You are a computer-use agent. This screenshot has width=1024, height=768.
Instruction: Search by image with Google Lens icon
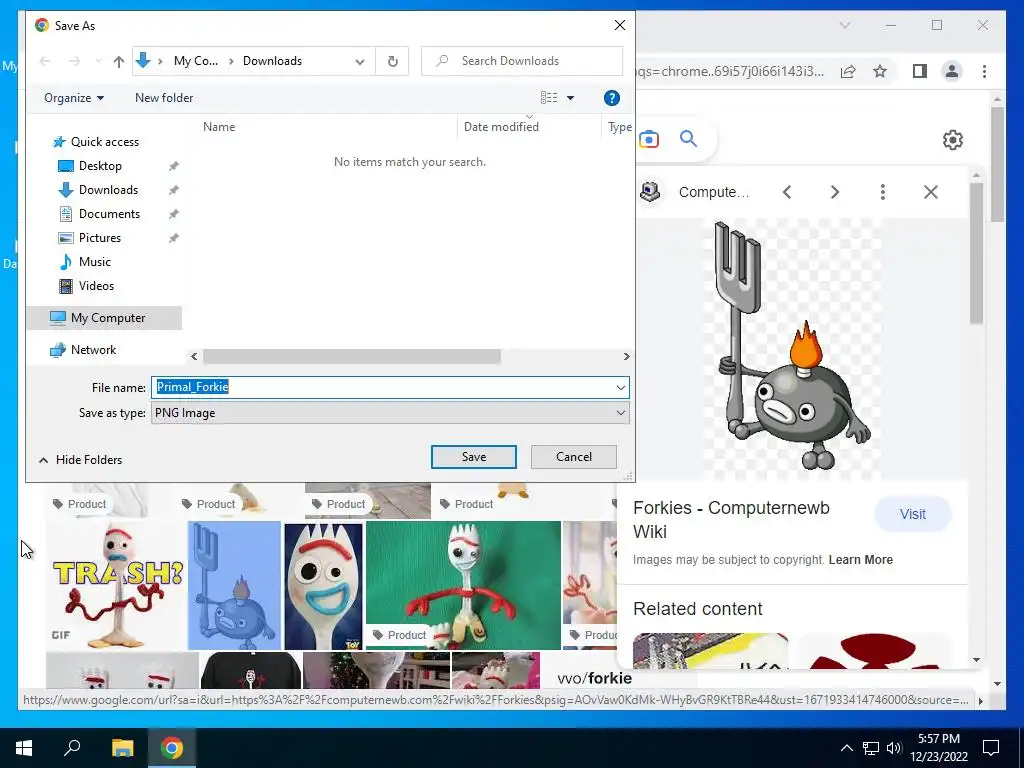648,139
